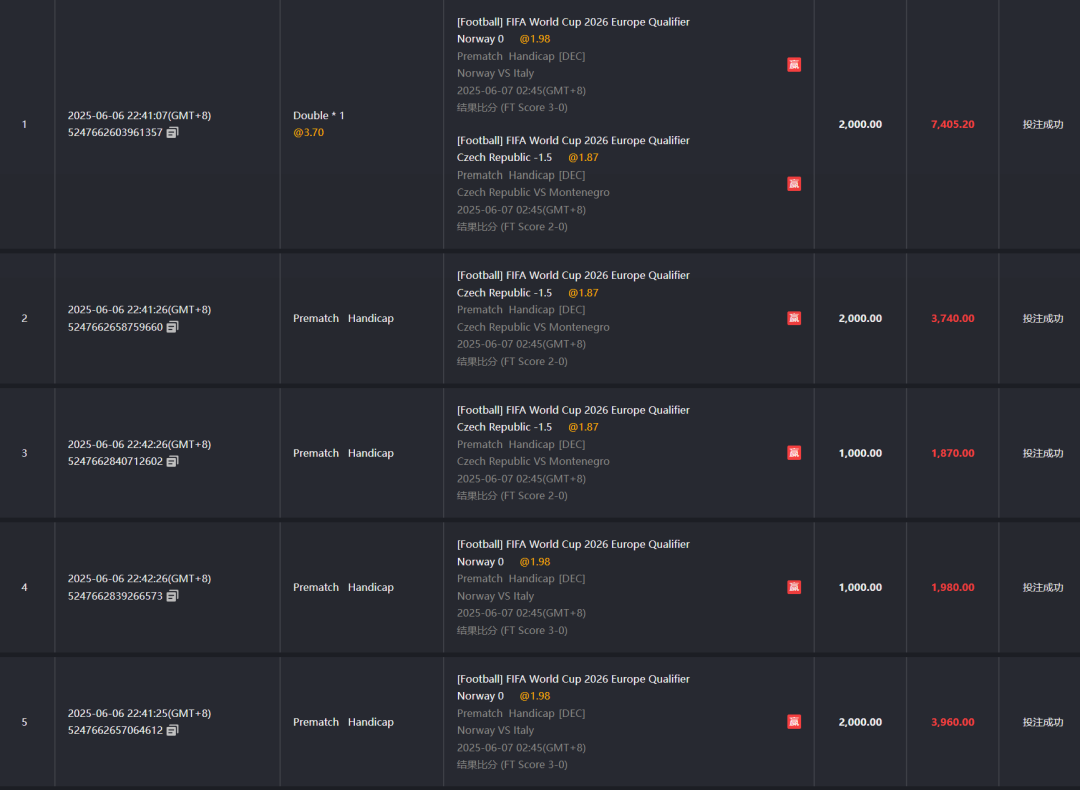Screen dimensions: 1080x790
Task: Open row 3 Czech Republic VS Montenegro match text
Action: point(533,462)
